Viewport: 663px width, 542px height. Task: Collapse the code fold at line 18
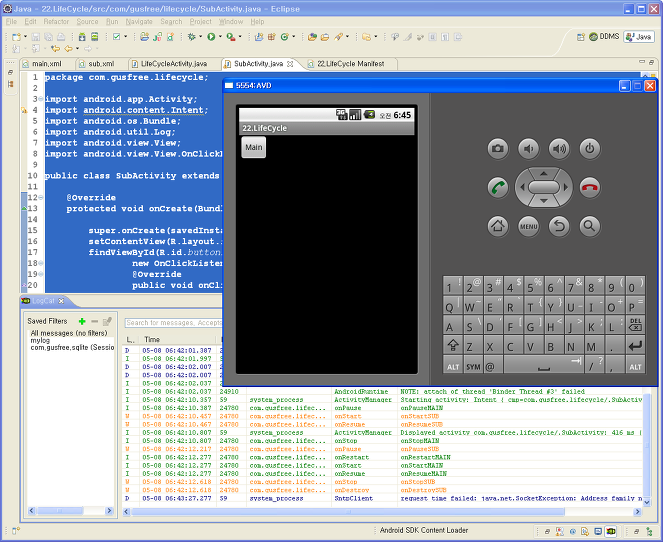(x=41, y=263)
